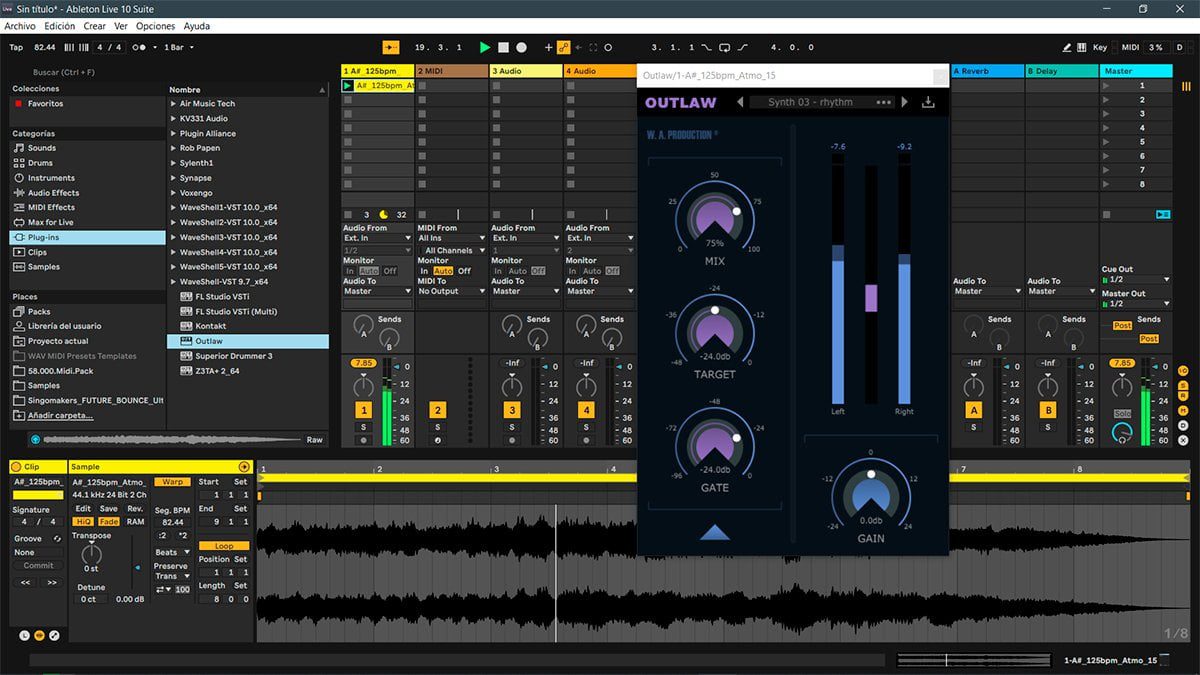1200x675 pixels.
Task: Toggle MIDI Arrangement Overdub plus icon
Action: click(548, 47)
